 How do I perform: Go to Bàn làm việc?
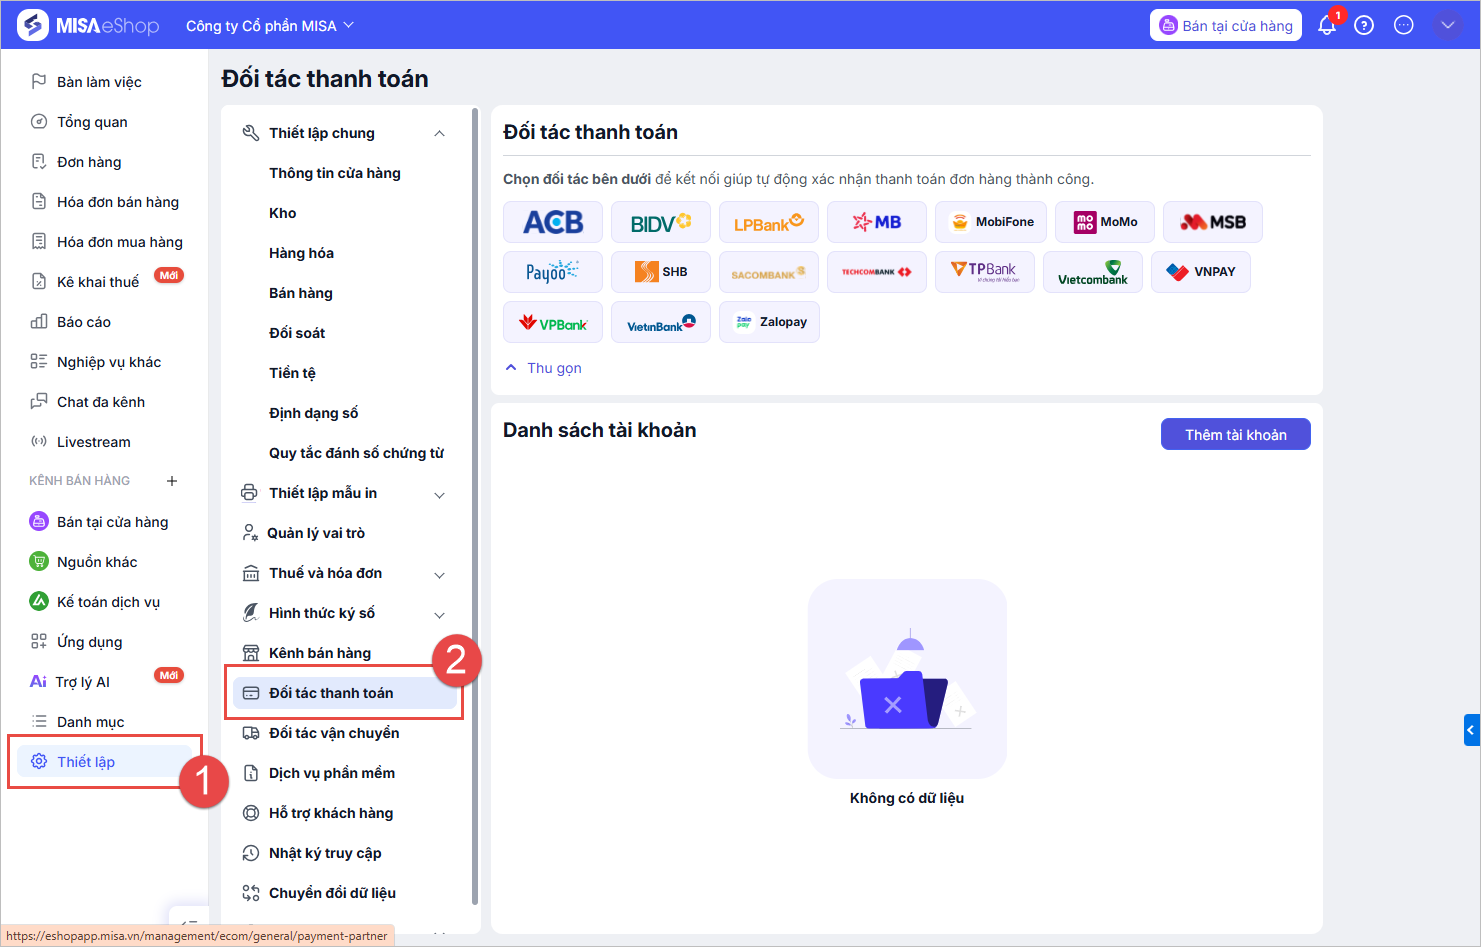click(99, 82)
